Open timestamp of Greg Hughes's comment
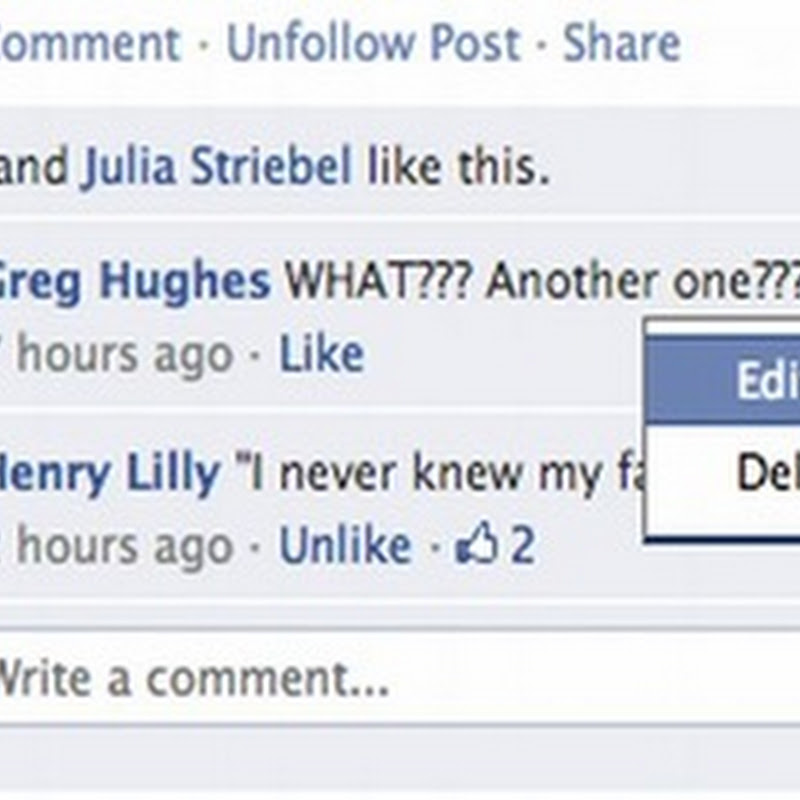Image resolution: width=800 pixels, height=800 pixels. click(116, 353)
